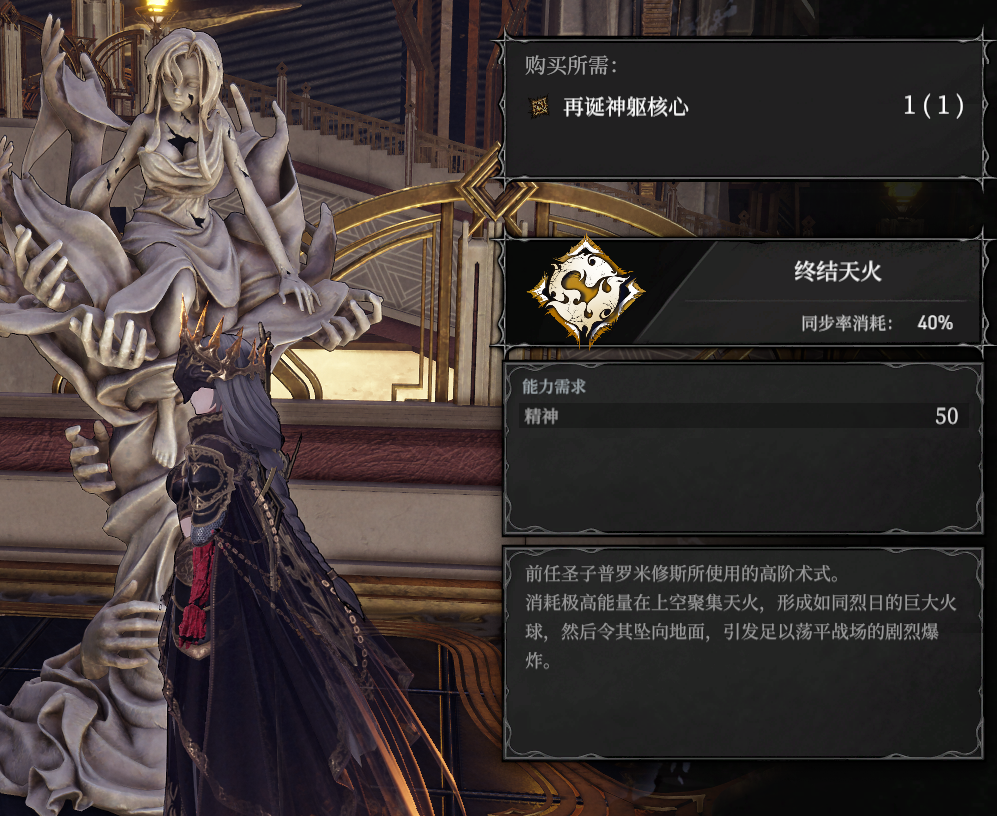Click the 40% sync cost value
This screenshot has width=997, height=816.
pos(935,322)
